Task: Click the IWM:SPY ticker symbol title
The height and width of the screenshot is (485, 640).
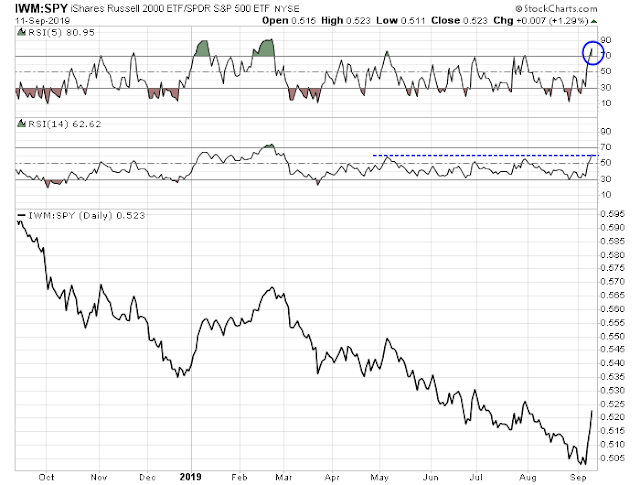Action: 41,8
